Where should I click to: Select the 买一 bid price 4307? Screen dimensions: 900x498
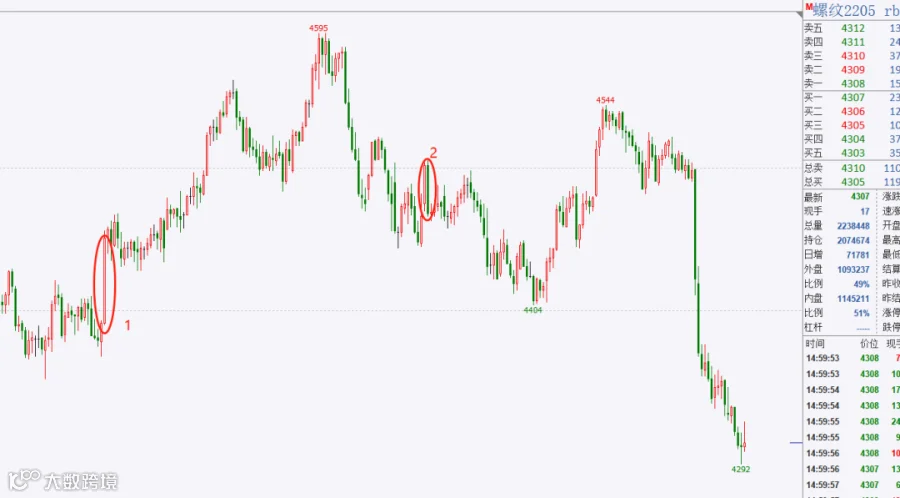tap(853, 98)
